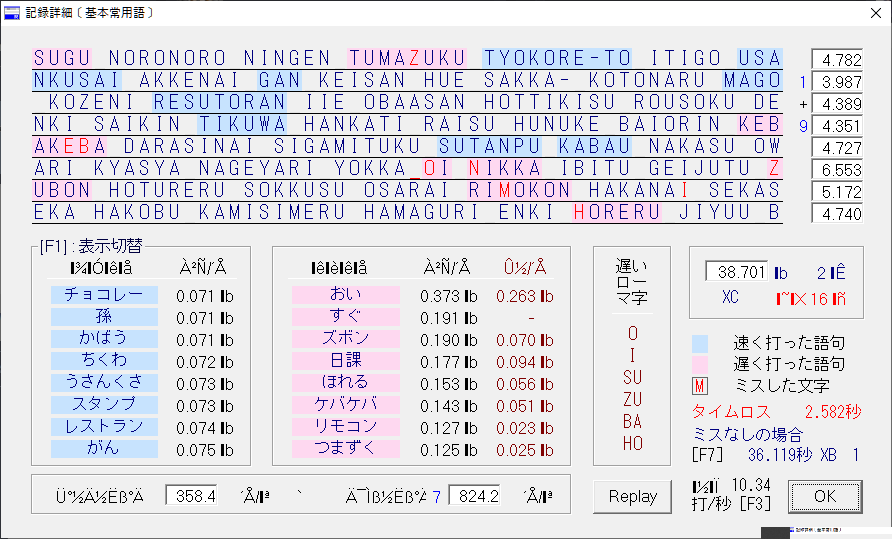Click the highlighted word TYOKORE-TO
This screenshot has width=892, height=539.
click(557, 58)
